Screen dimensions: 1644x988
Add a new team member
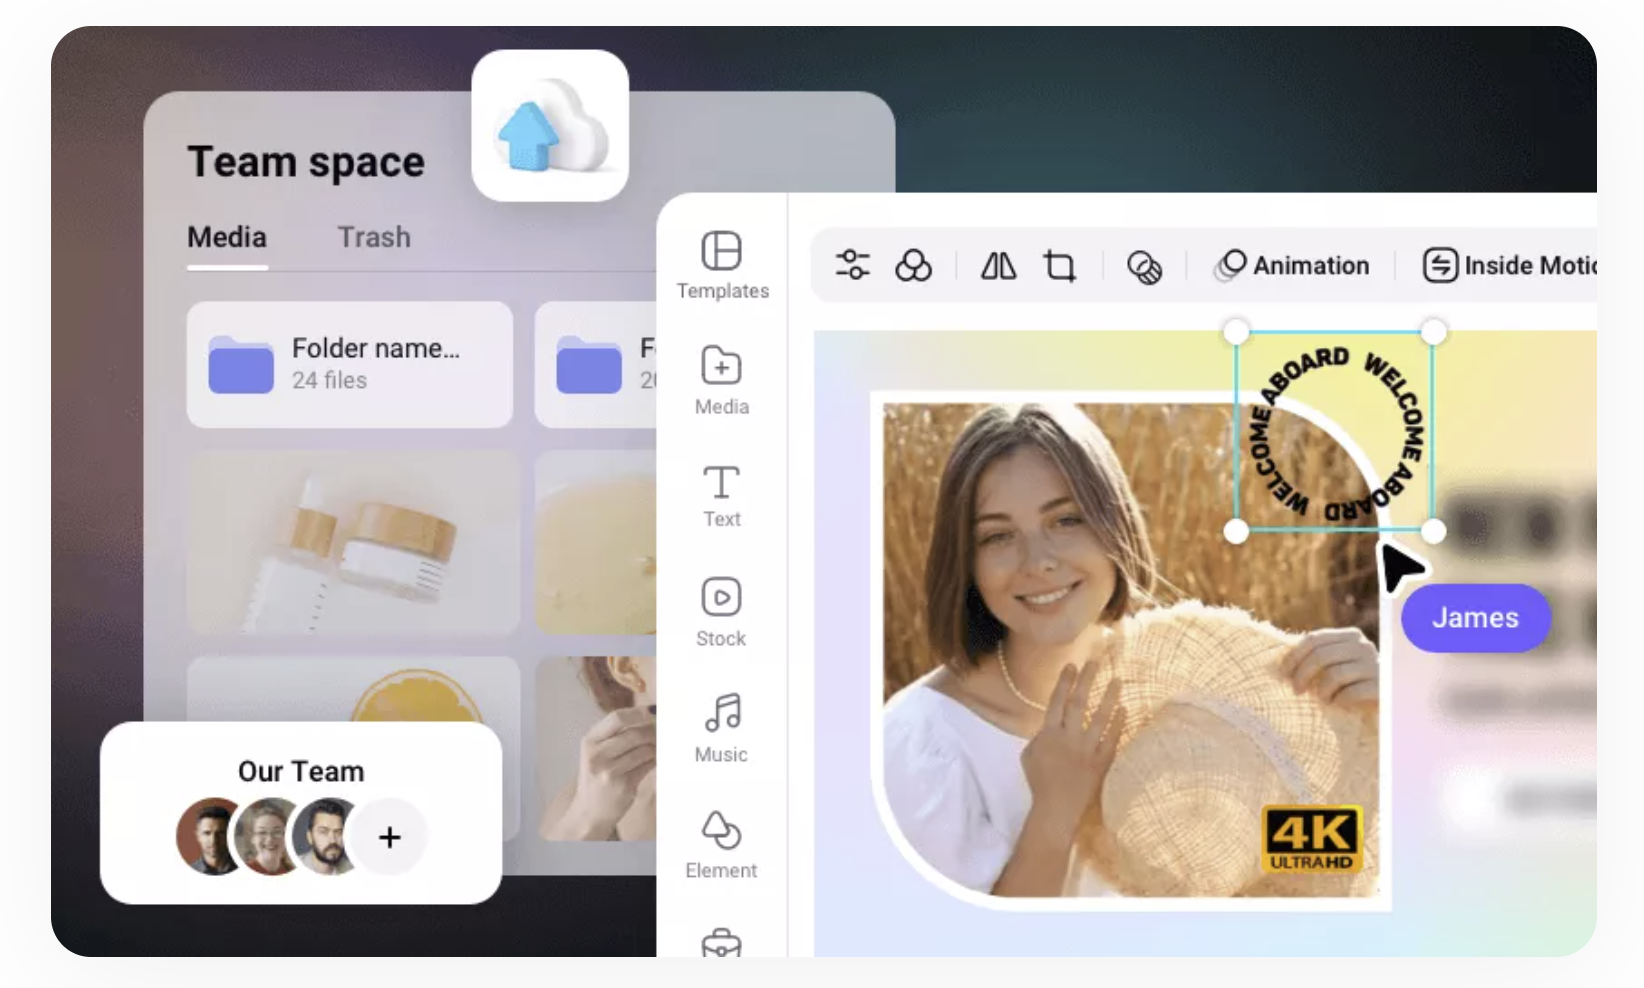390,837
